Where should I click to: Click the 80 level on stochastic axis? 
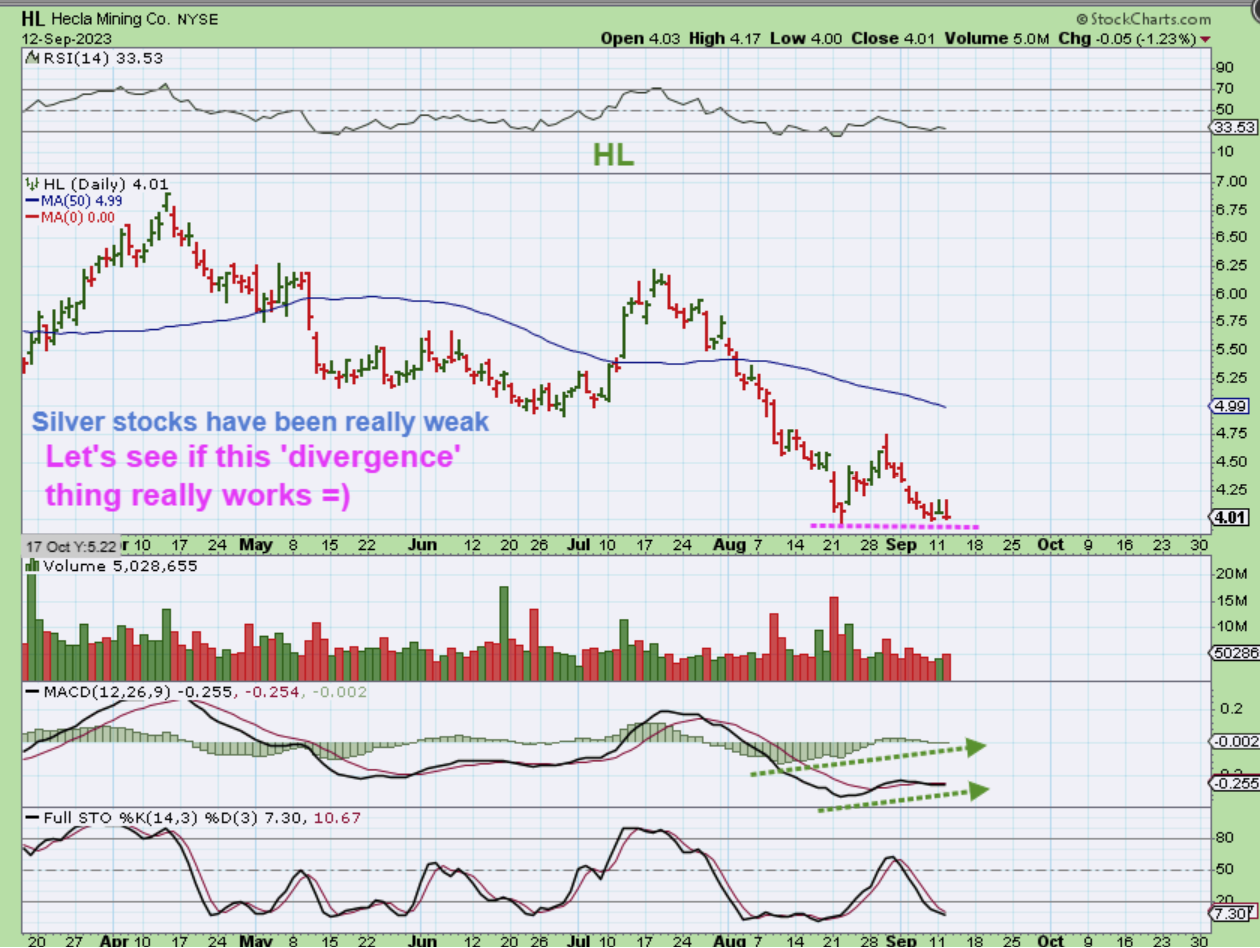(x=1223, y=839)
